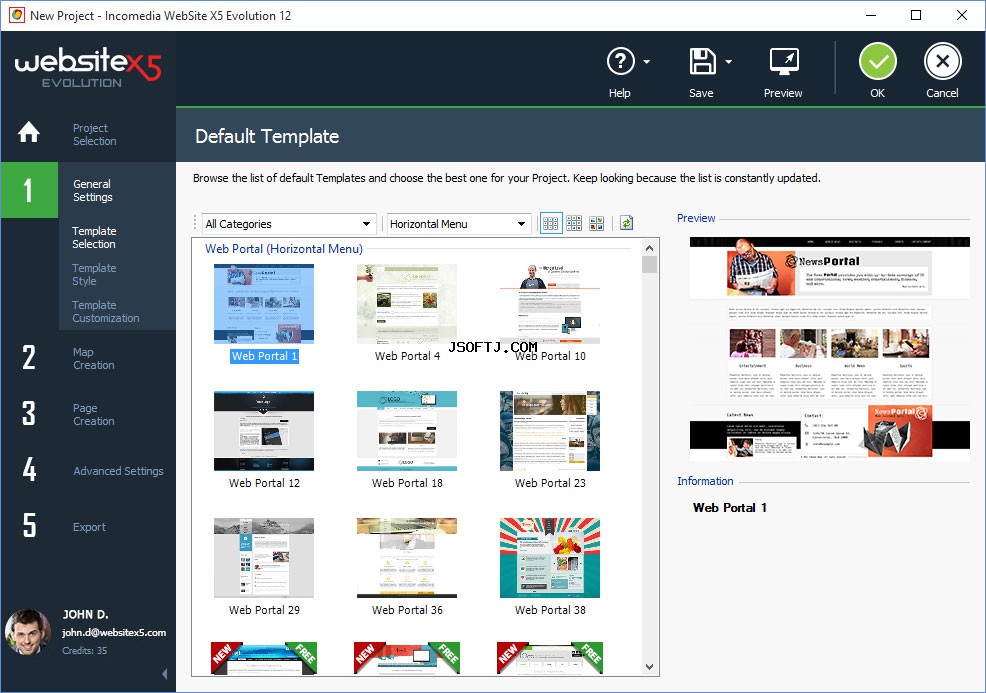Open the Help question mark button
Viewport: 986px width, 693px height.
(620, 62)
